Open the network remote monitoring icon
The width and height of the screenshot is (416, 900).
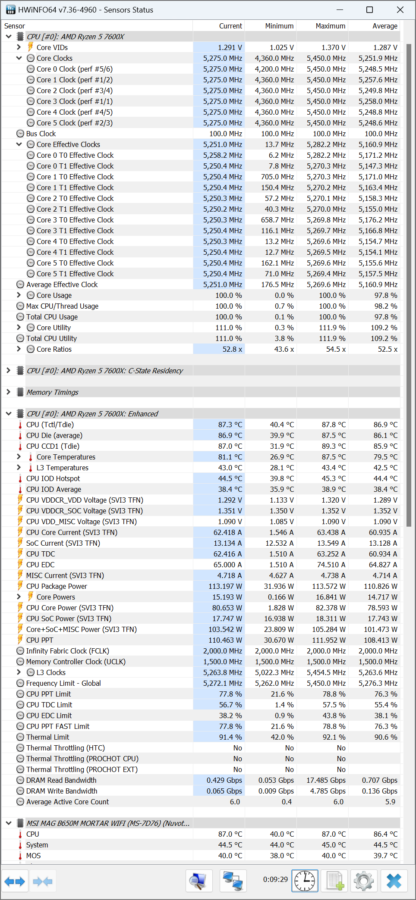click(x=233, y=880)
